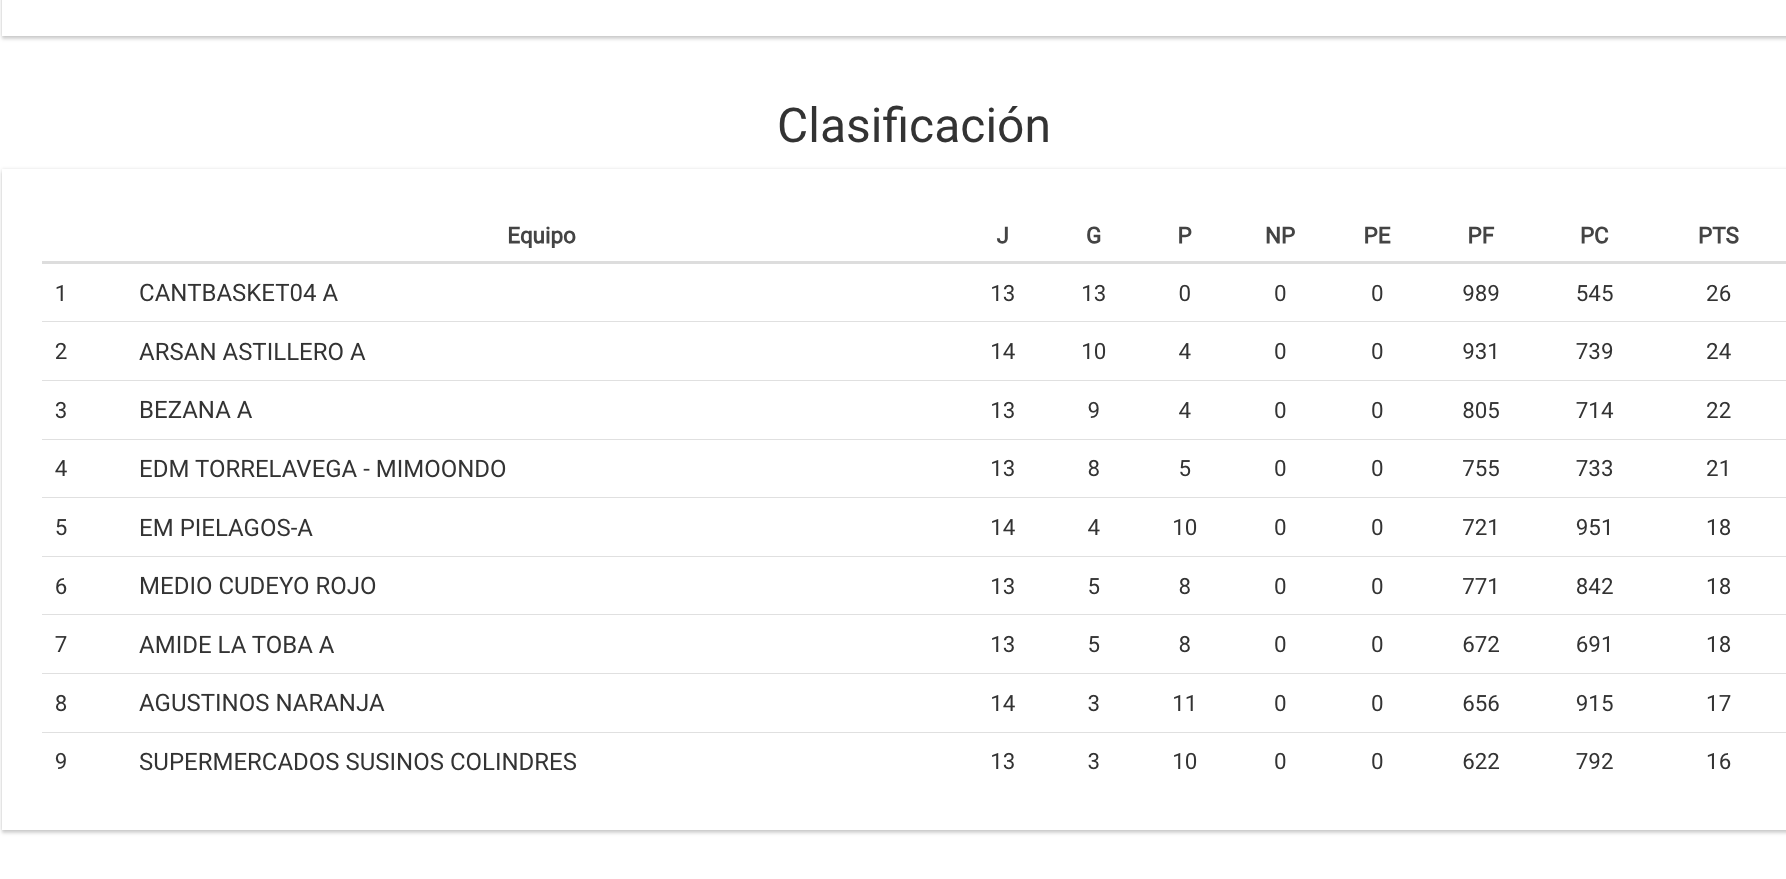Click the Clasificación heading

[x=913, y=126]
